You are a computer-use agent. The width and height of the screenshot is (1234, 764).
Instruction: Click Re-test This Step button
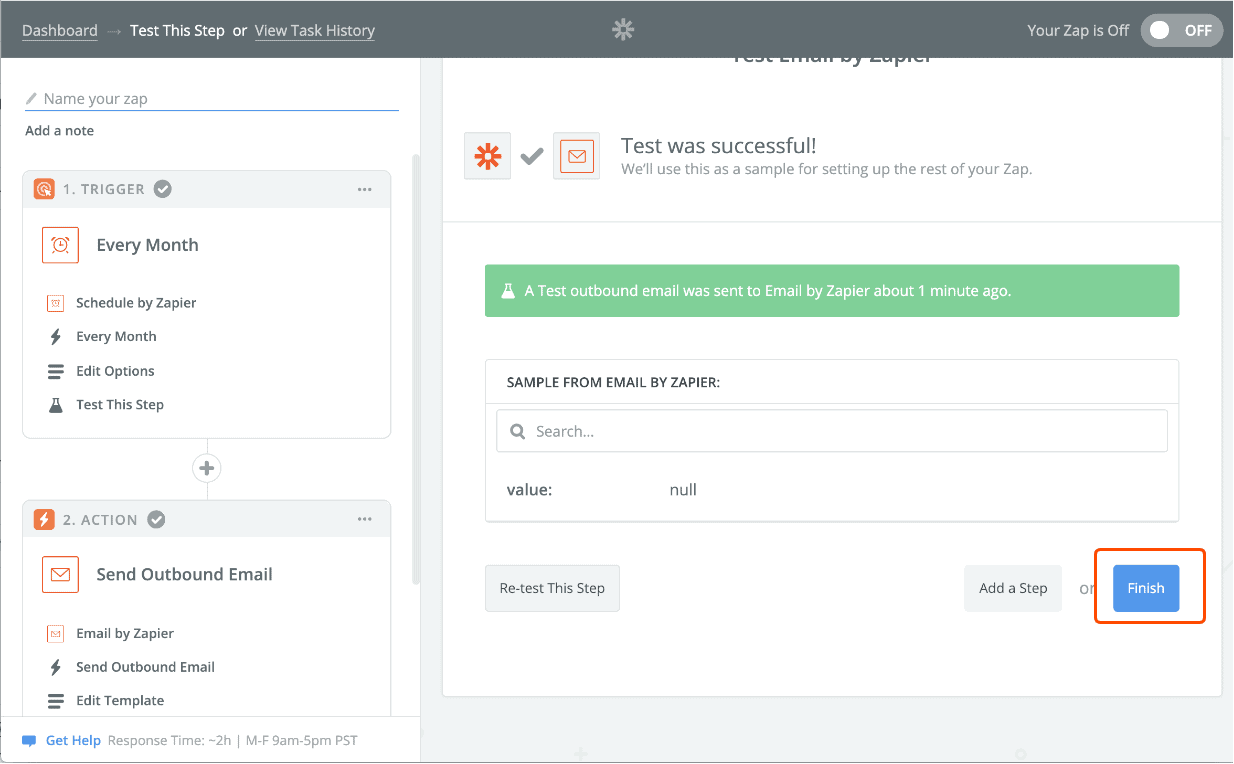552,588
